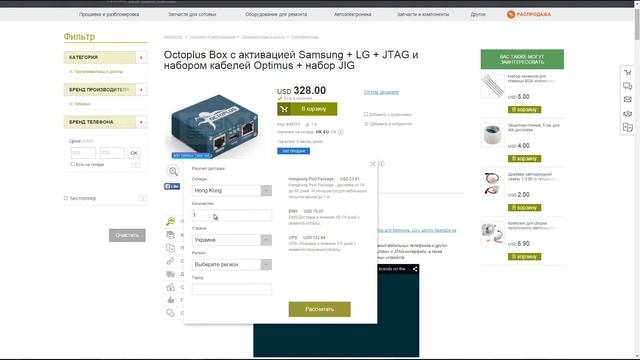Click the chain link tab icon
This screenshot has height=360, width=640.
[x=171, y=261]
